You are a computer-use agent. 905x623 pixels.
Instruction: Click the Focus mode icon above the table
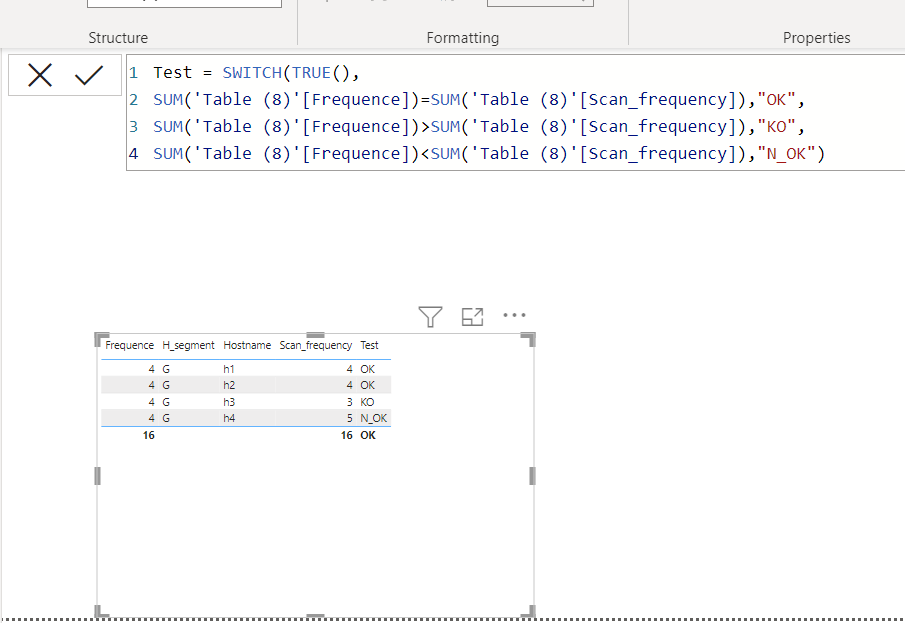pyautogui.click(x=472, y=316)
